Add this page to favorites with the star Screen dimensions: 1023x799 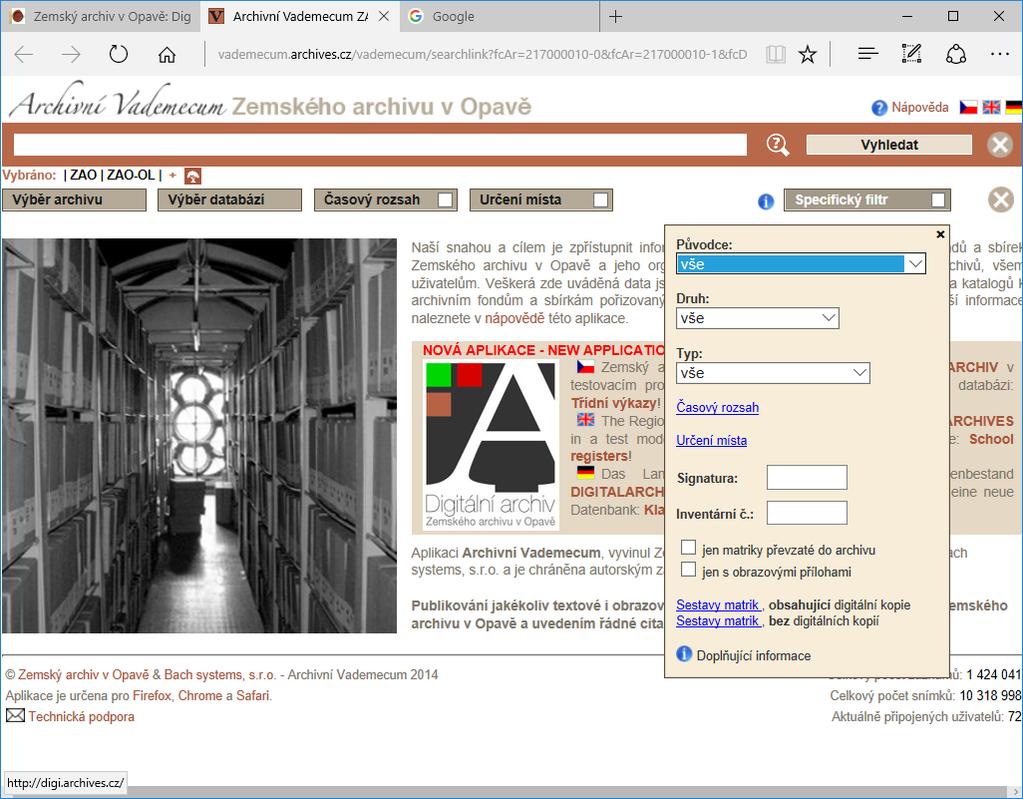(x=808, y=54)
